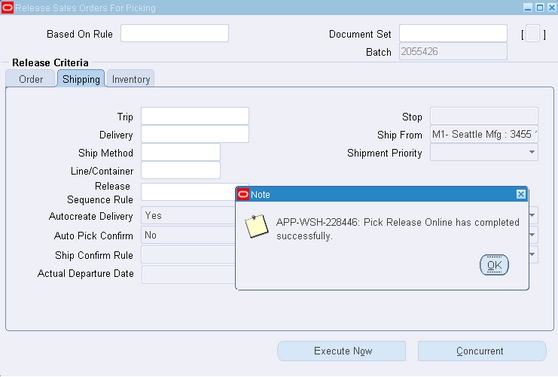Click the Based On Rule field
The image size is (558, 377).
click(x=174, y=33)
